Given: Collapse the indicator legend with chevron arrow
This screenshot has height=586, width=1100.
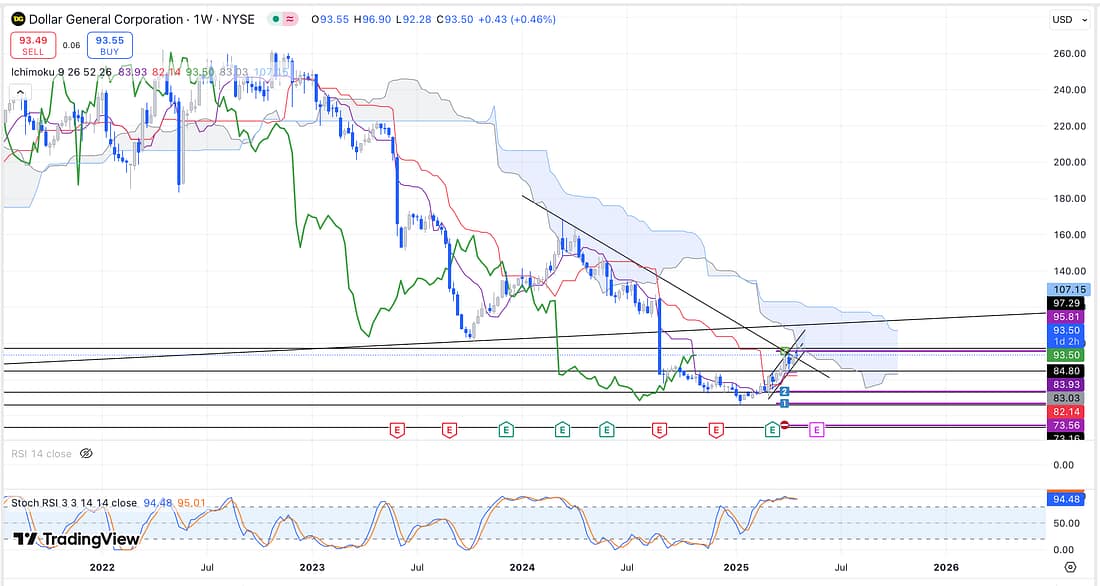Looking at the screenshot, I should (x=18, y=92).
